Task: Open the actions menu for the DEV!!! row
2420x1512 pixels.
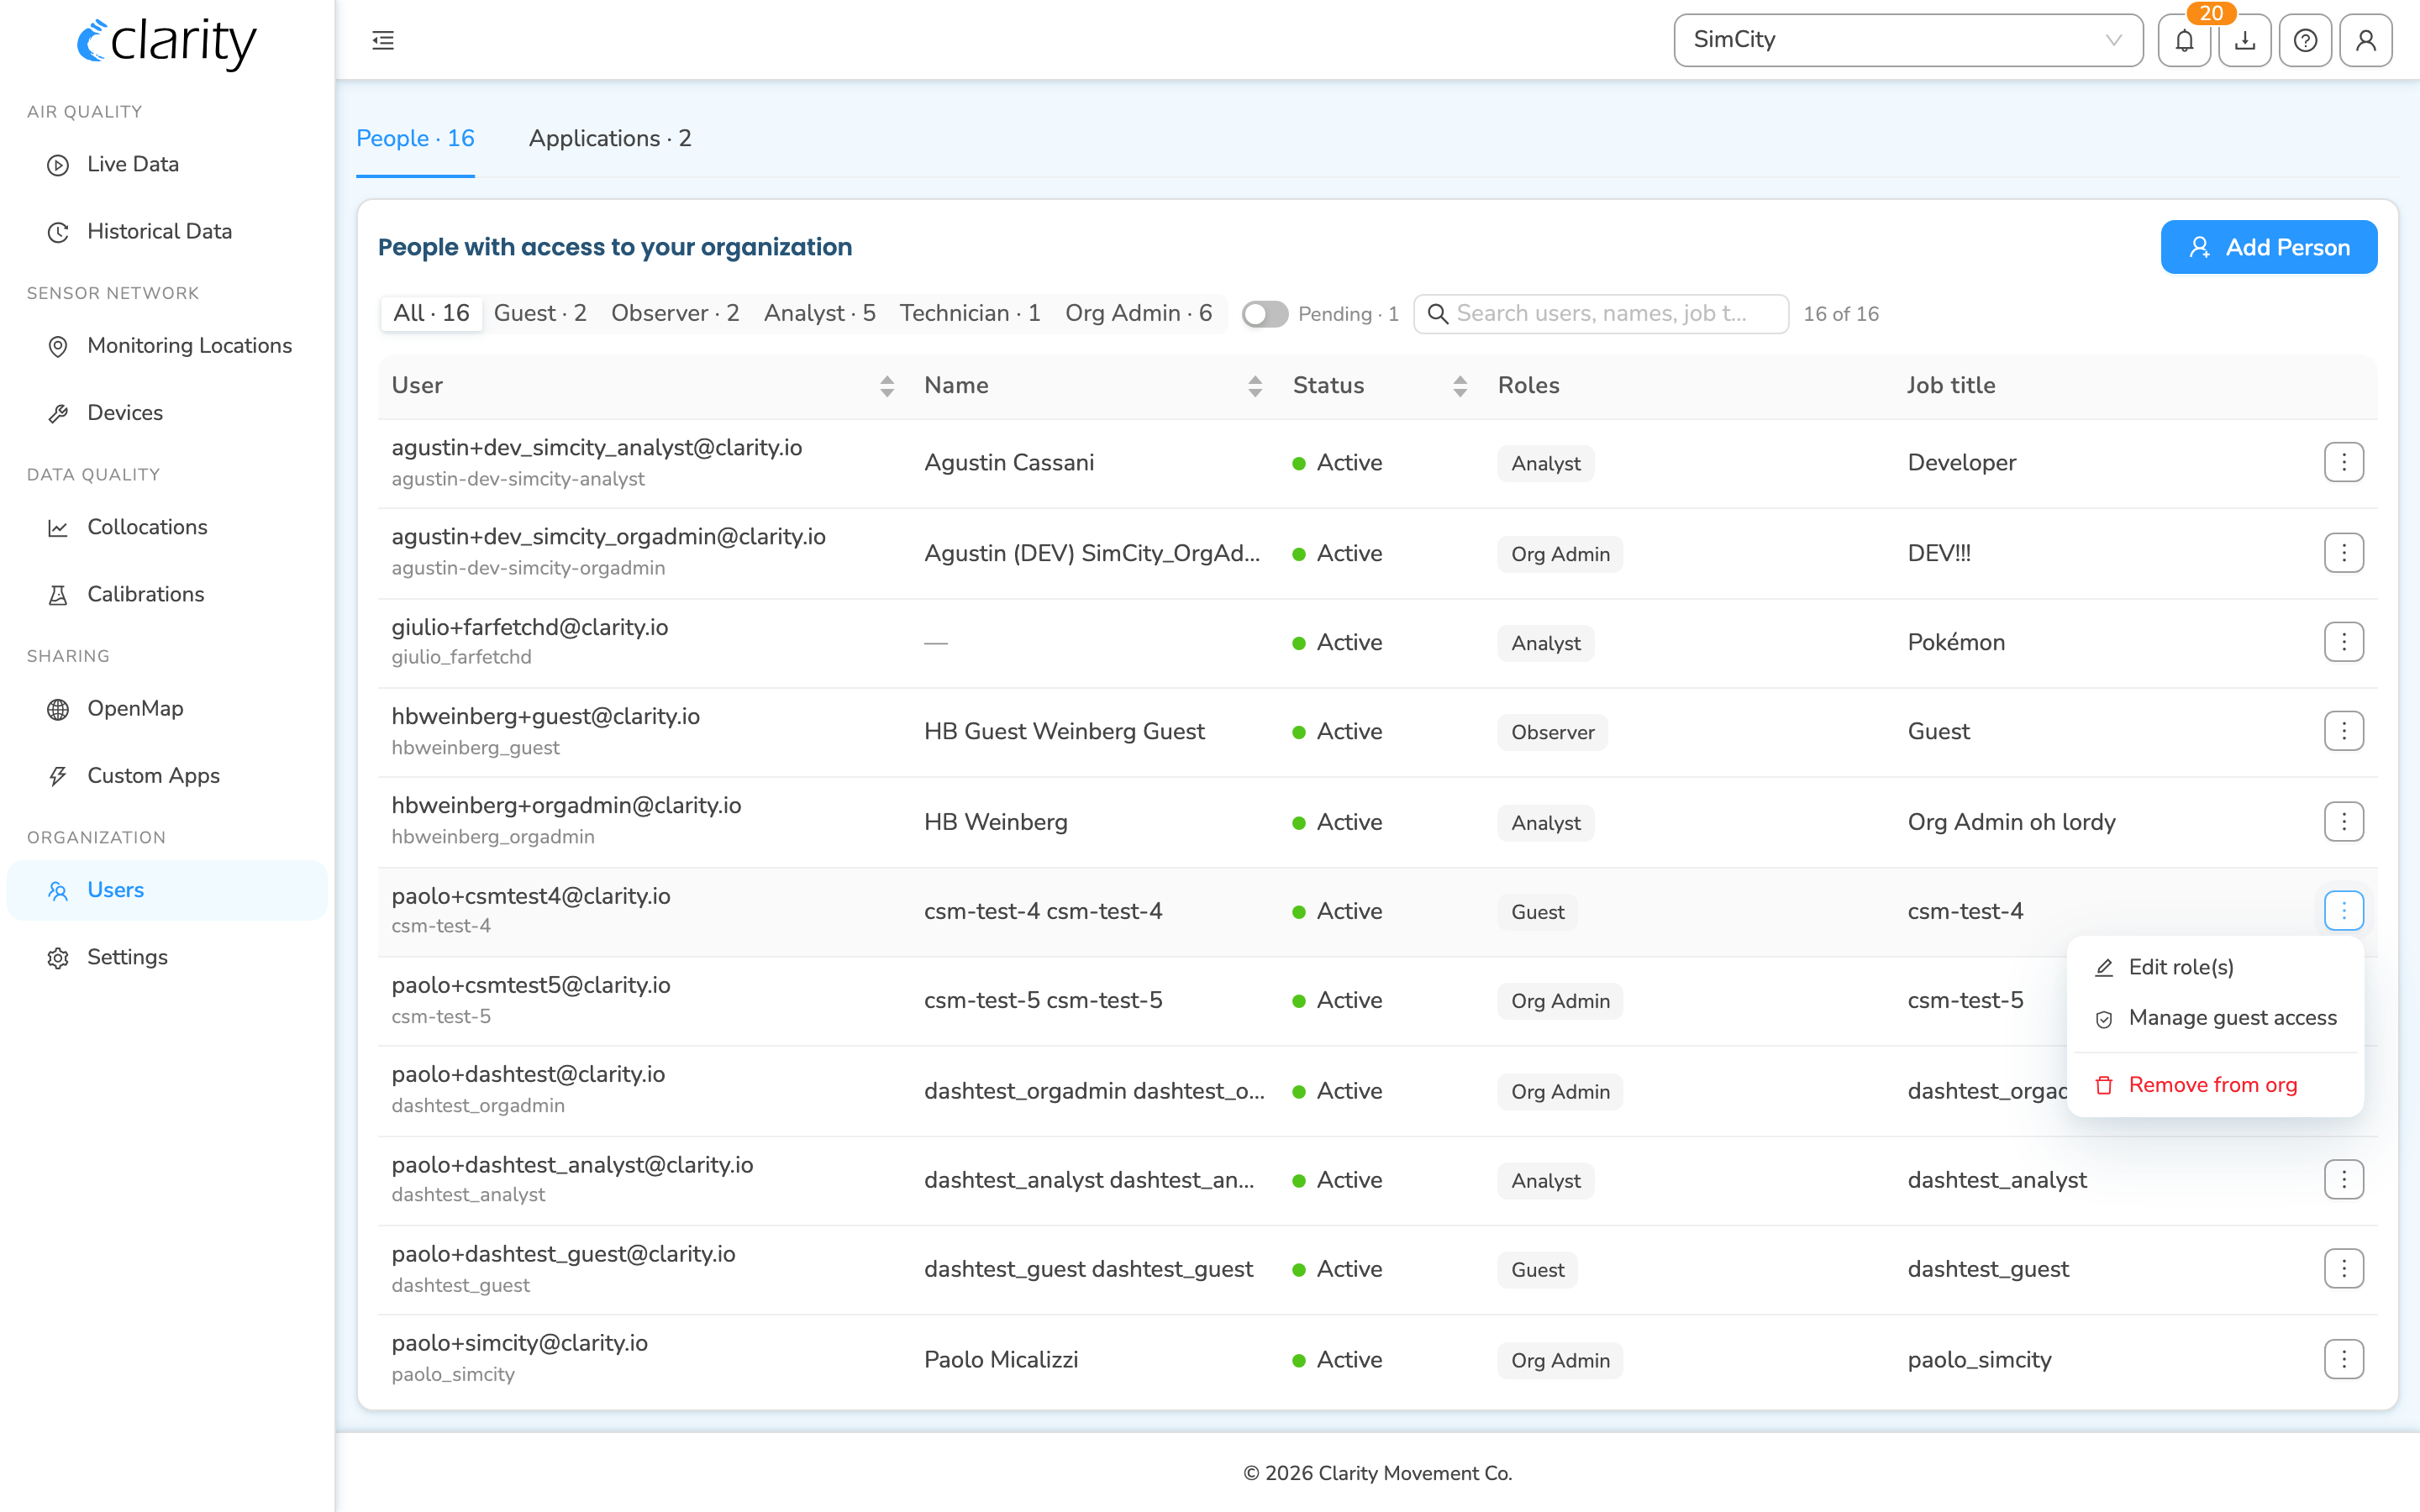Action: click(2343, 553)
